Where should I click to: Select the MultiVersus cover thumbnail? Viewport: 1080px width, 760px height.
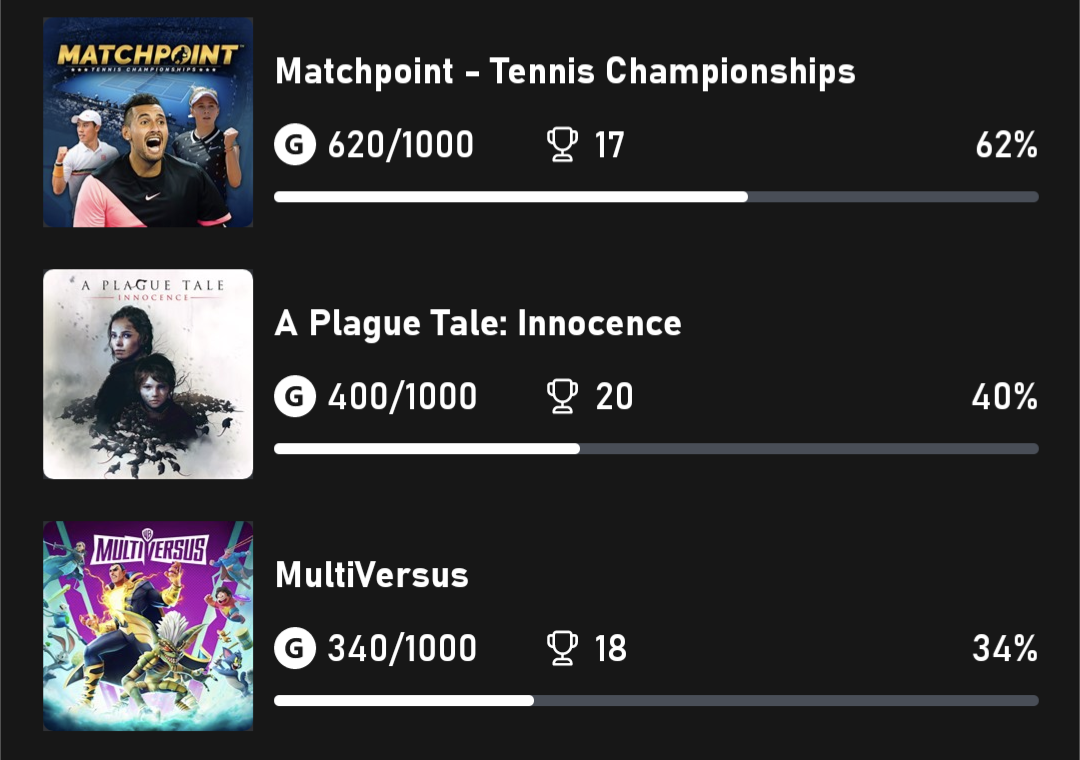[x=148, y=626]
